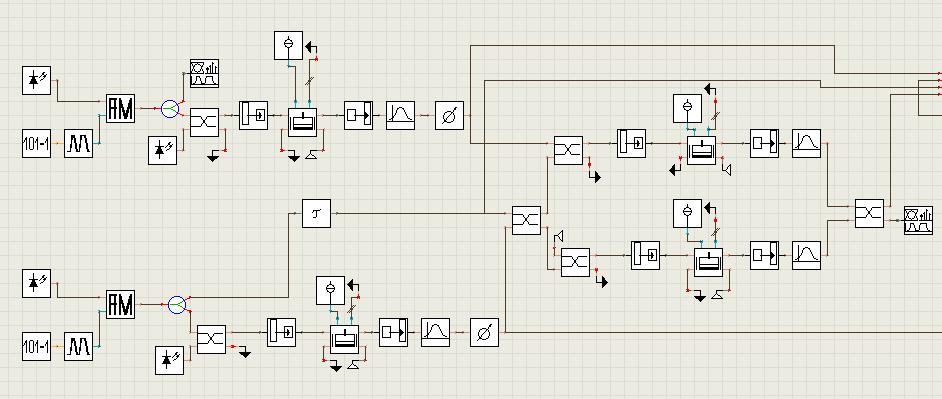
Task: Select the DC bias source above the upper transmitter SOA
Action: [x=288, y=45]
